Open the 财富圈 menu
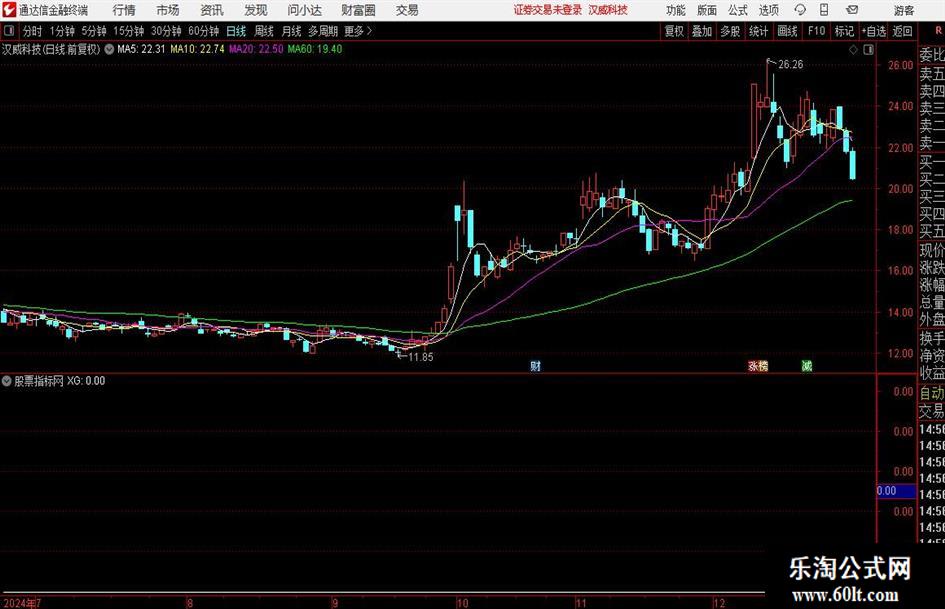The image size is (945, 609). tap(358, 10)
